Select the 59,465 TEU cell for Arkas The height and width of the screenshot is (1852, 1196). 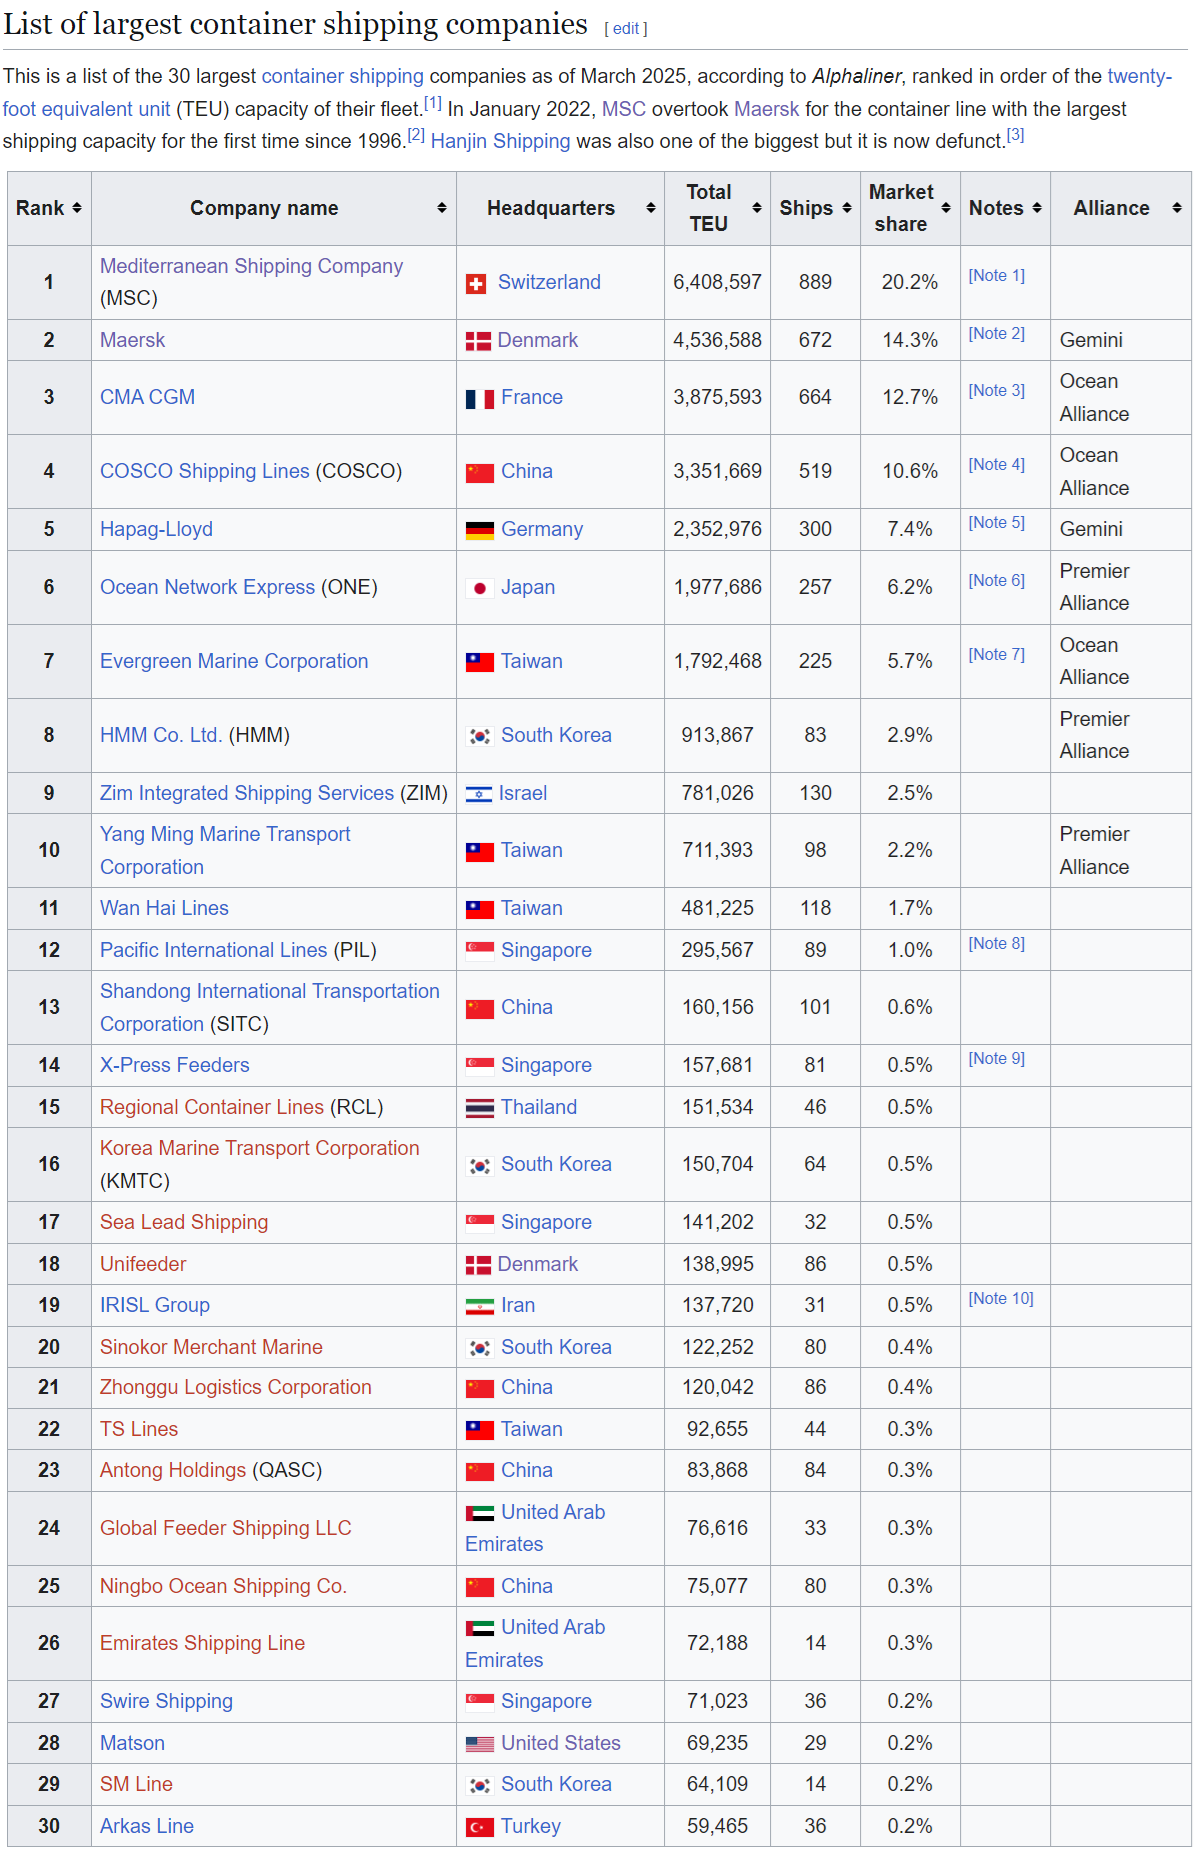(717, 1826)
